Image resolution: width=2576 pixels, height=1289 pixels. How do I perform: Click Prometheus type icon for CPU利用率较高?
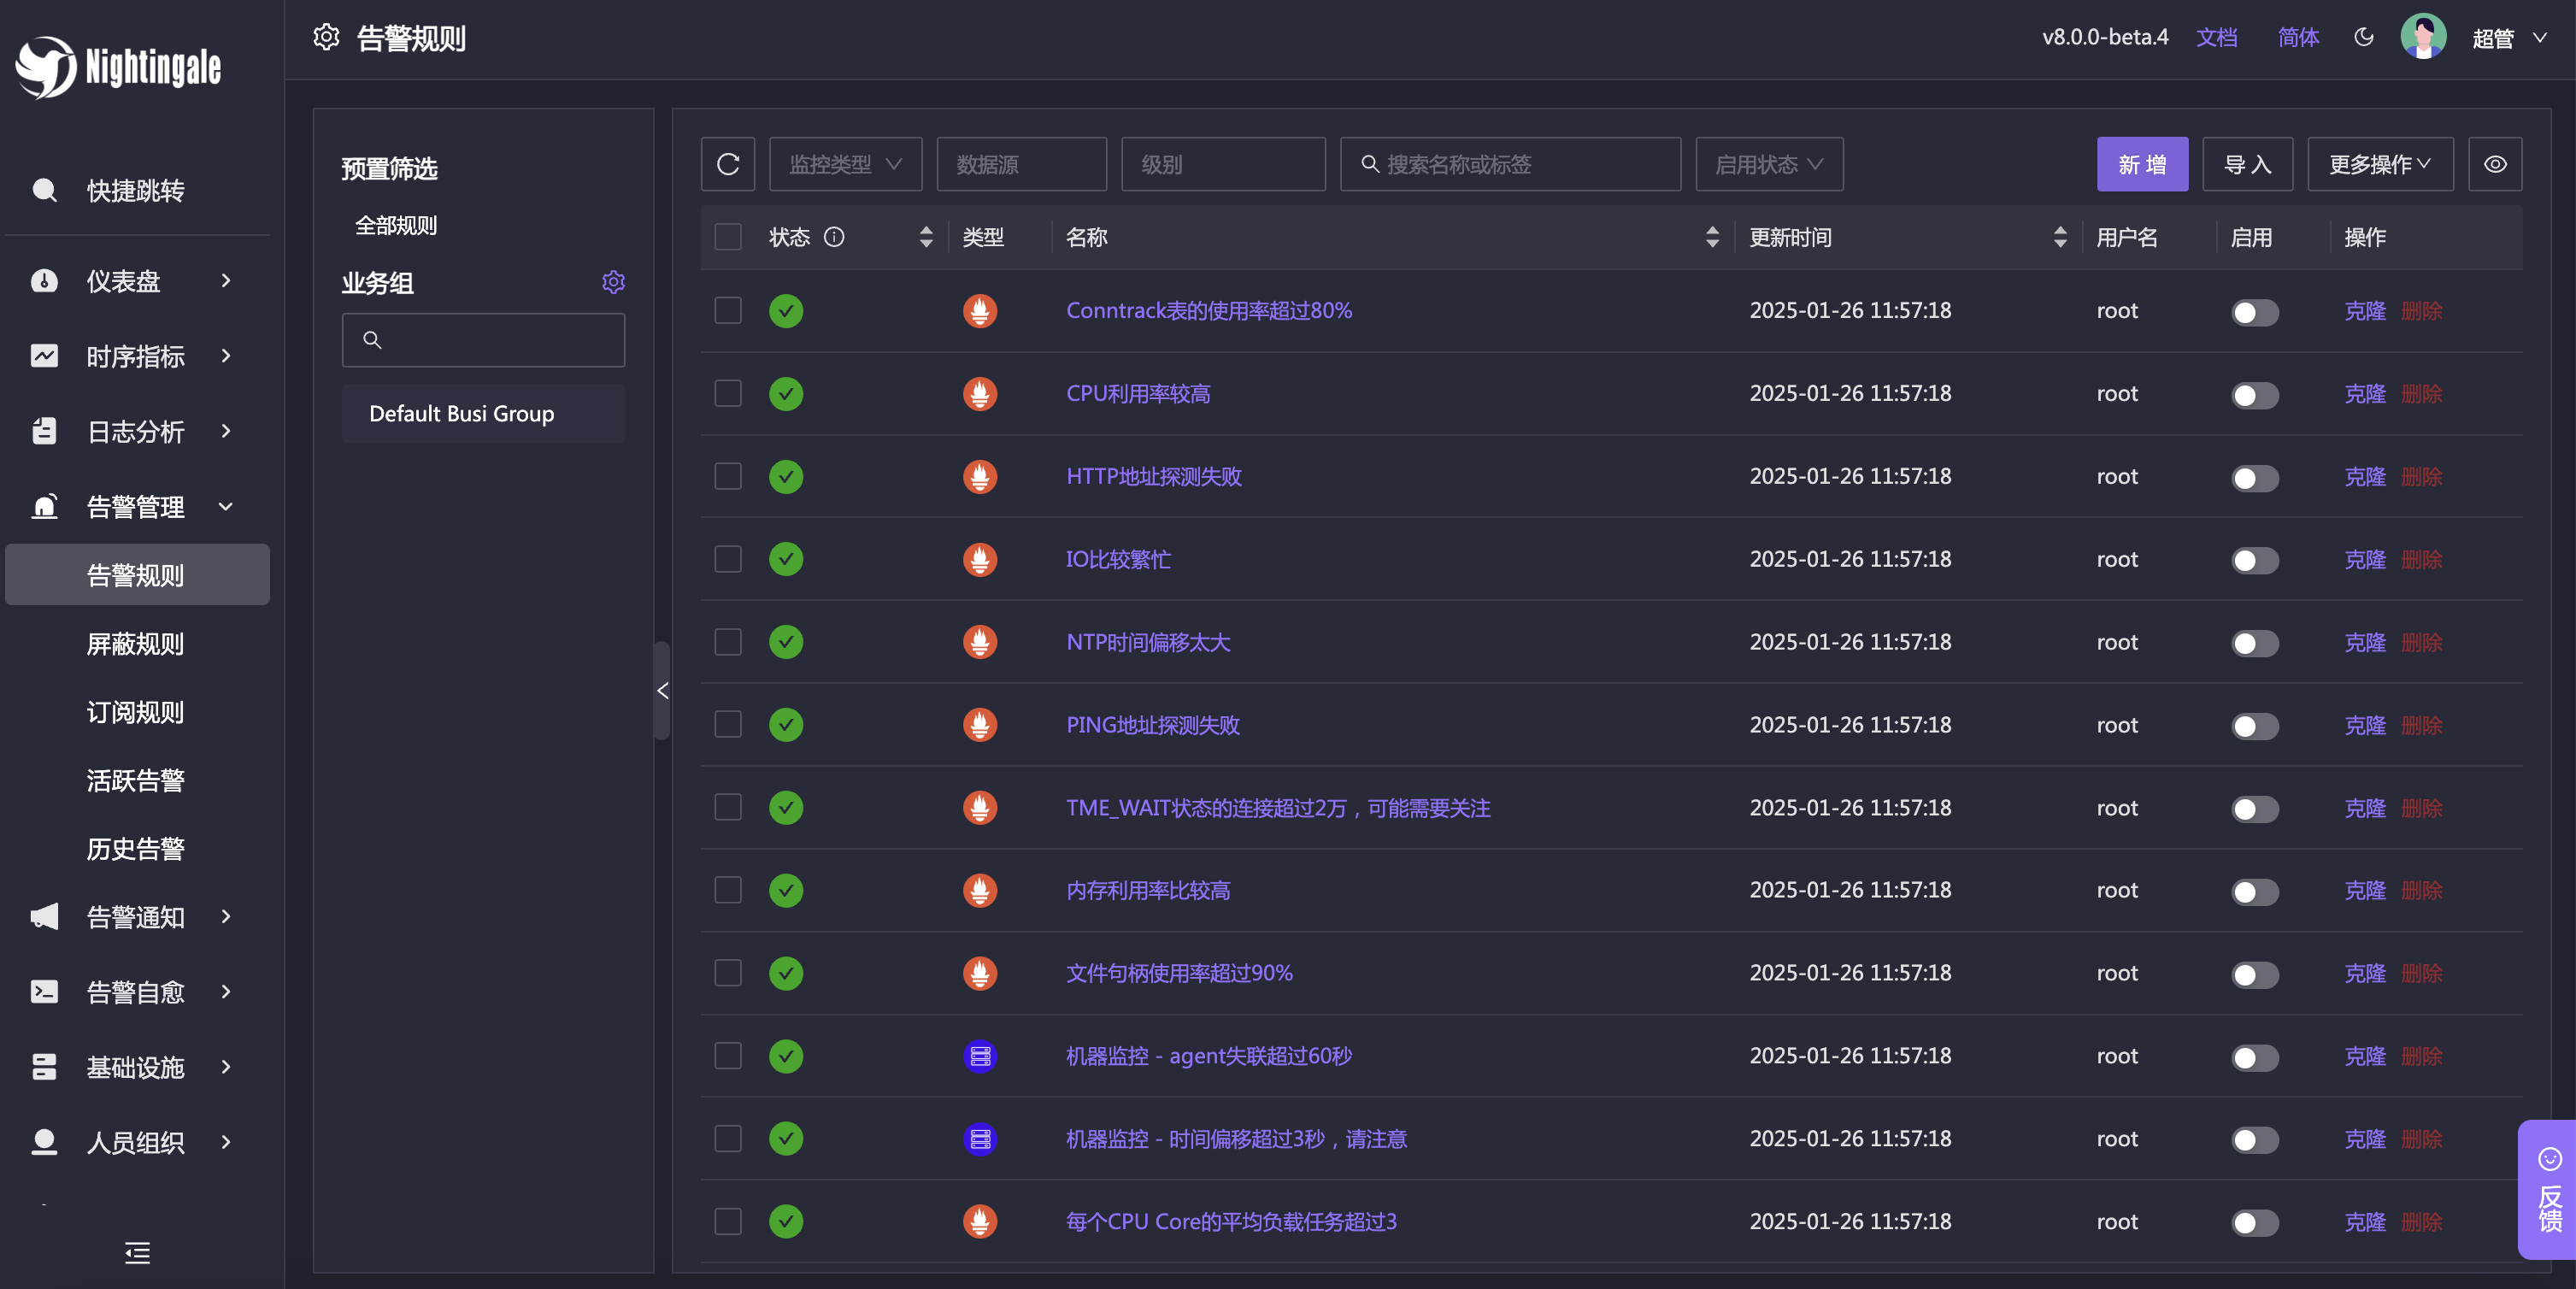(980, 394)
